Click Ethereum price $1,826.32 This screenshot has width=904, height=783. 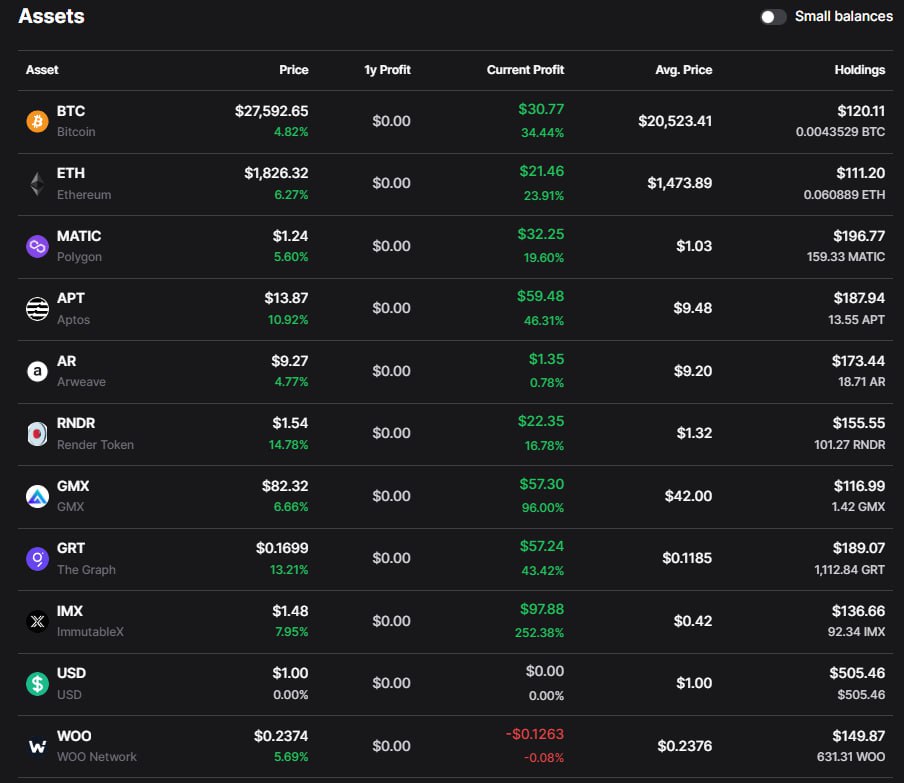276,173
